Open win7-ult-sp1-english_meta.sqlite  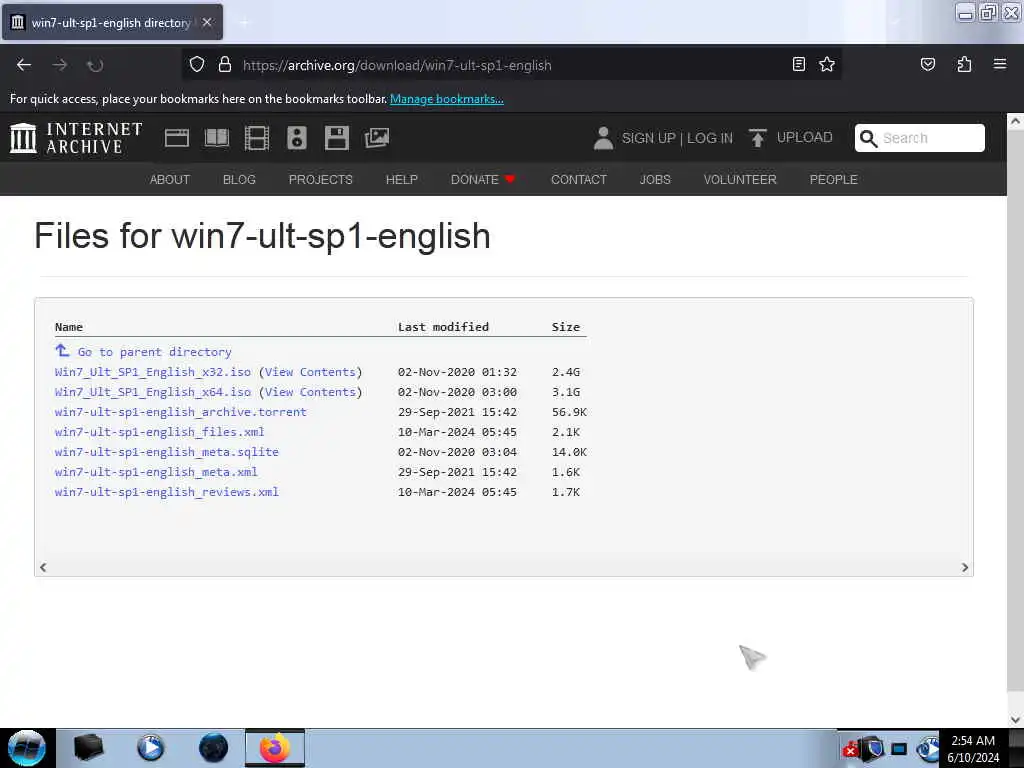[167, 452]
